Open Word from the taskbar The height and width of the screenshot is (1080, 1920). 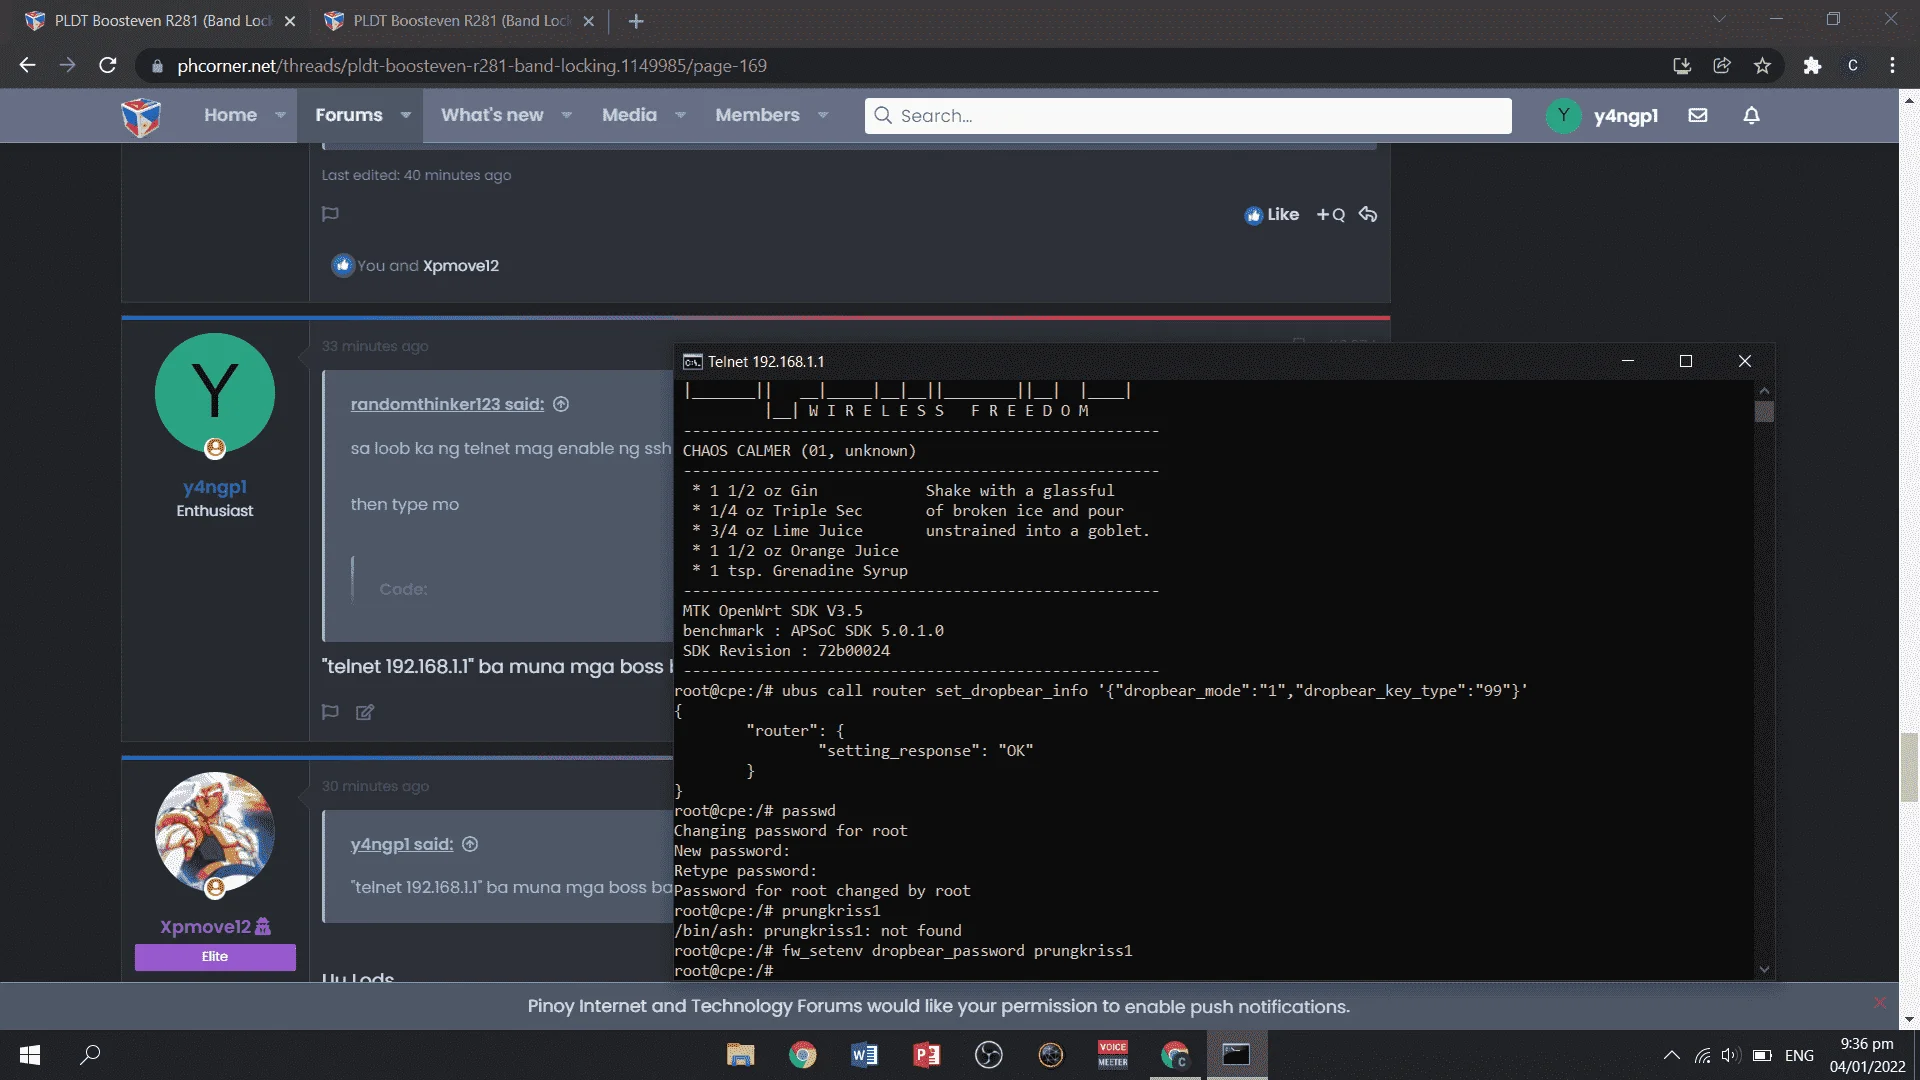pos(864,1055)
